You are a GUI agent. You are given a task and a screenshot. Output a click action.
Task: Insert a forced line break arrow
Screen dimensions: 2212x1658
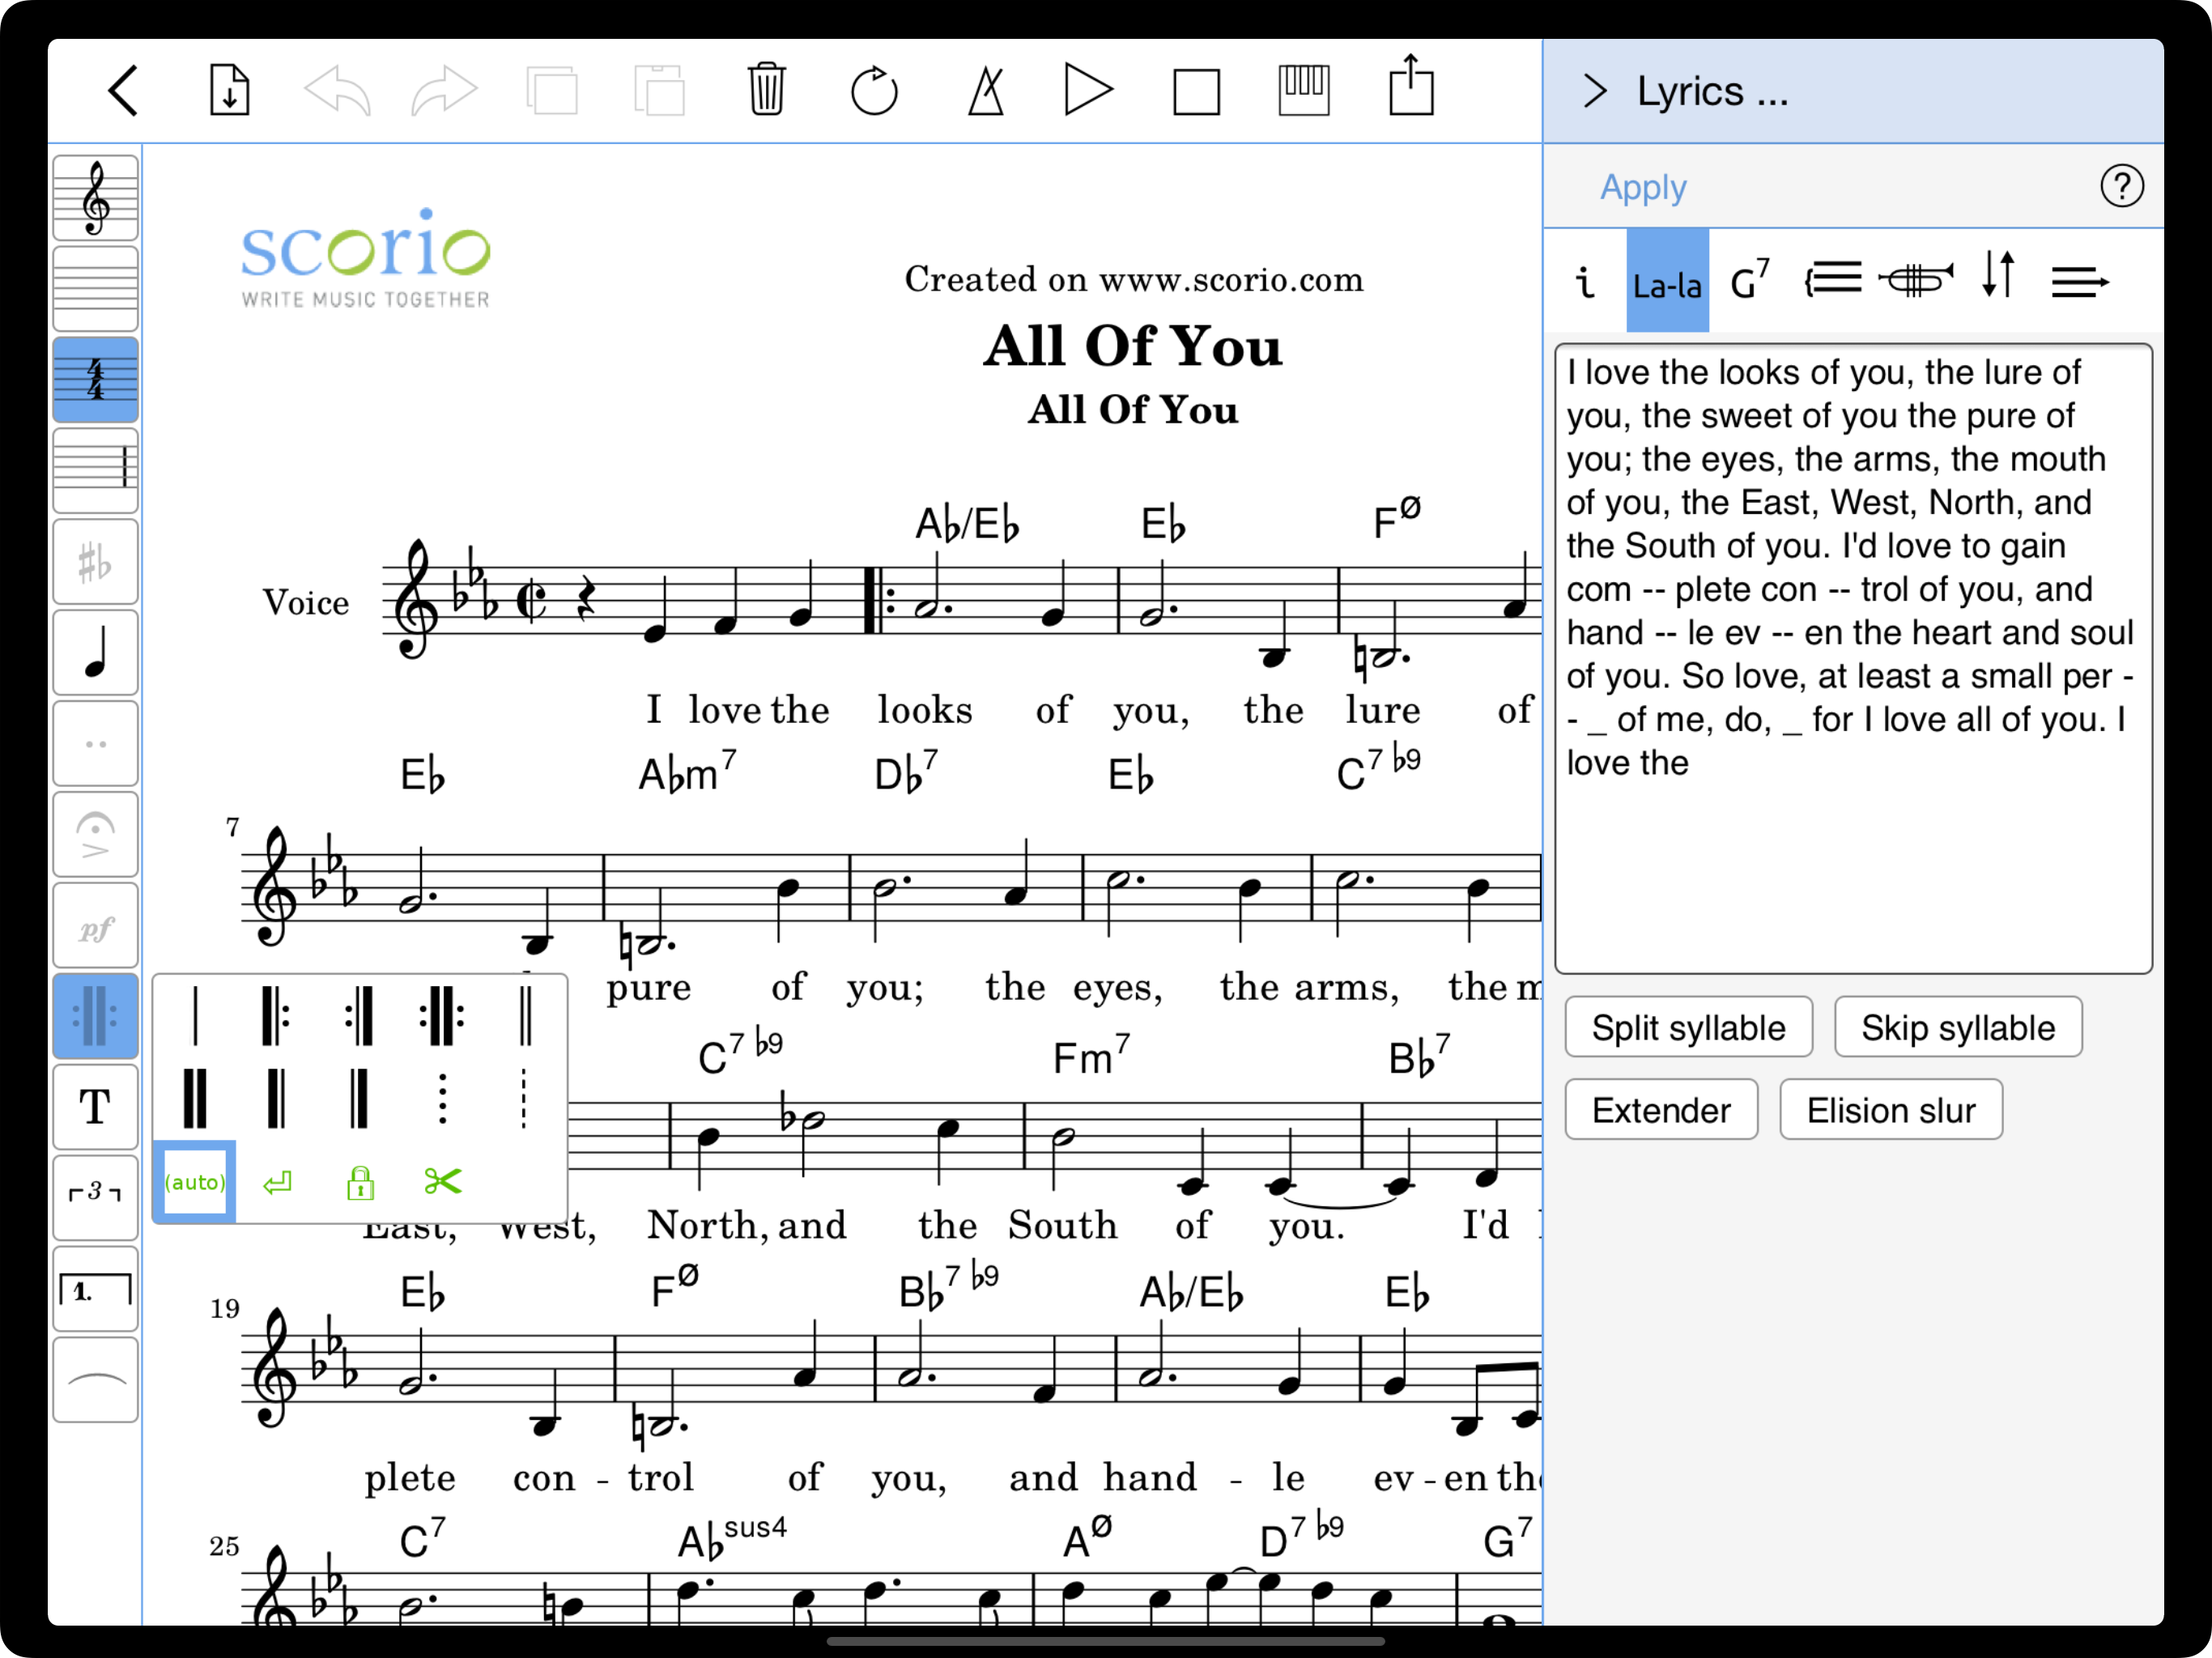[x=277, y=1183]
